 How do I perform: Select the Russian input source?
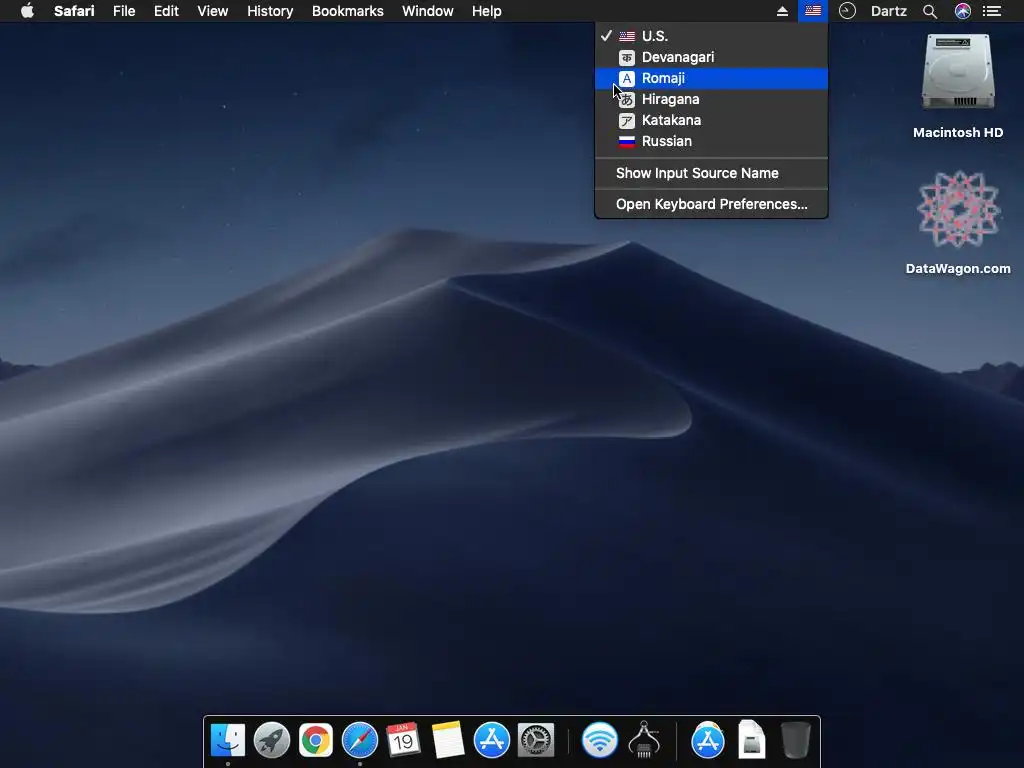click(711, 140)
